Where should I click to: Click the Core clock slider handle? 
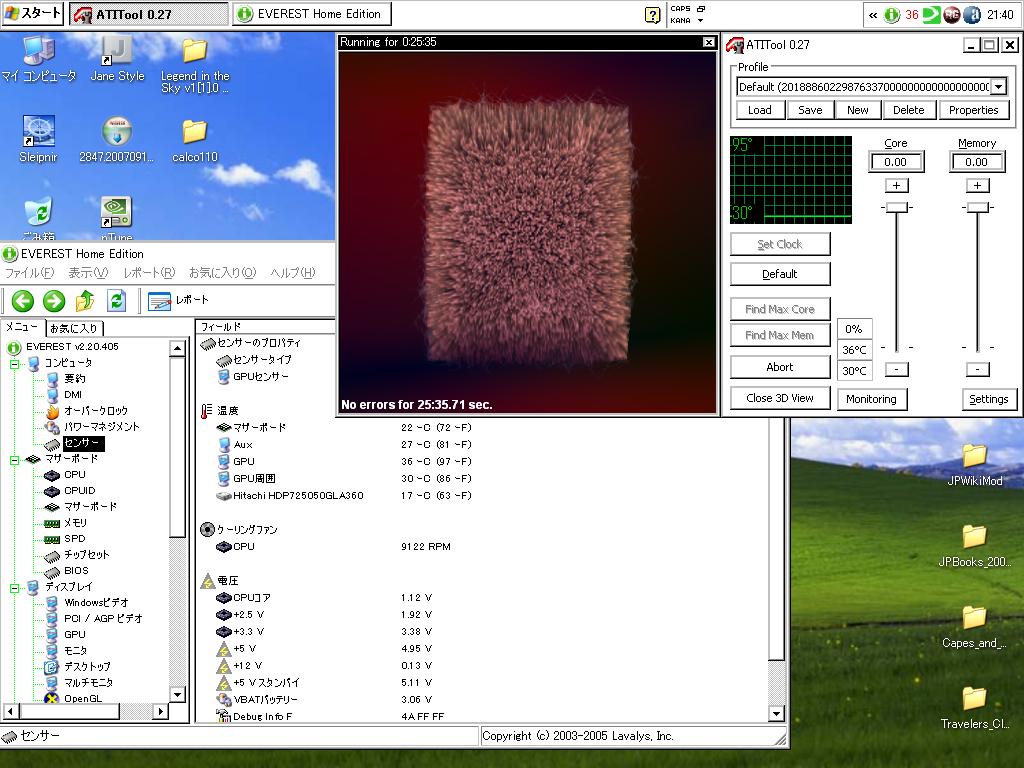[896, 207]
